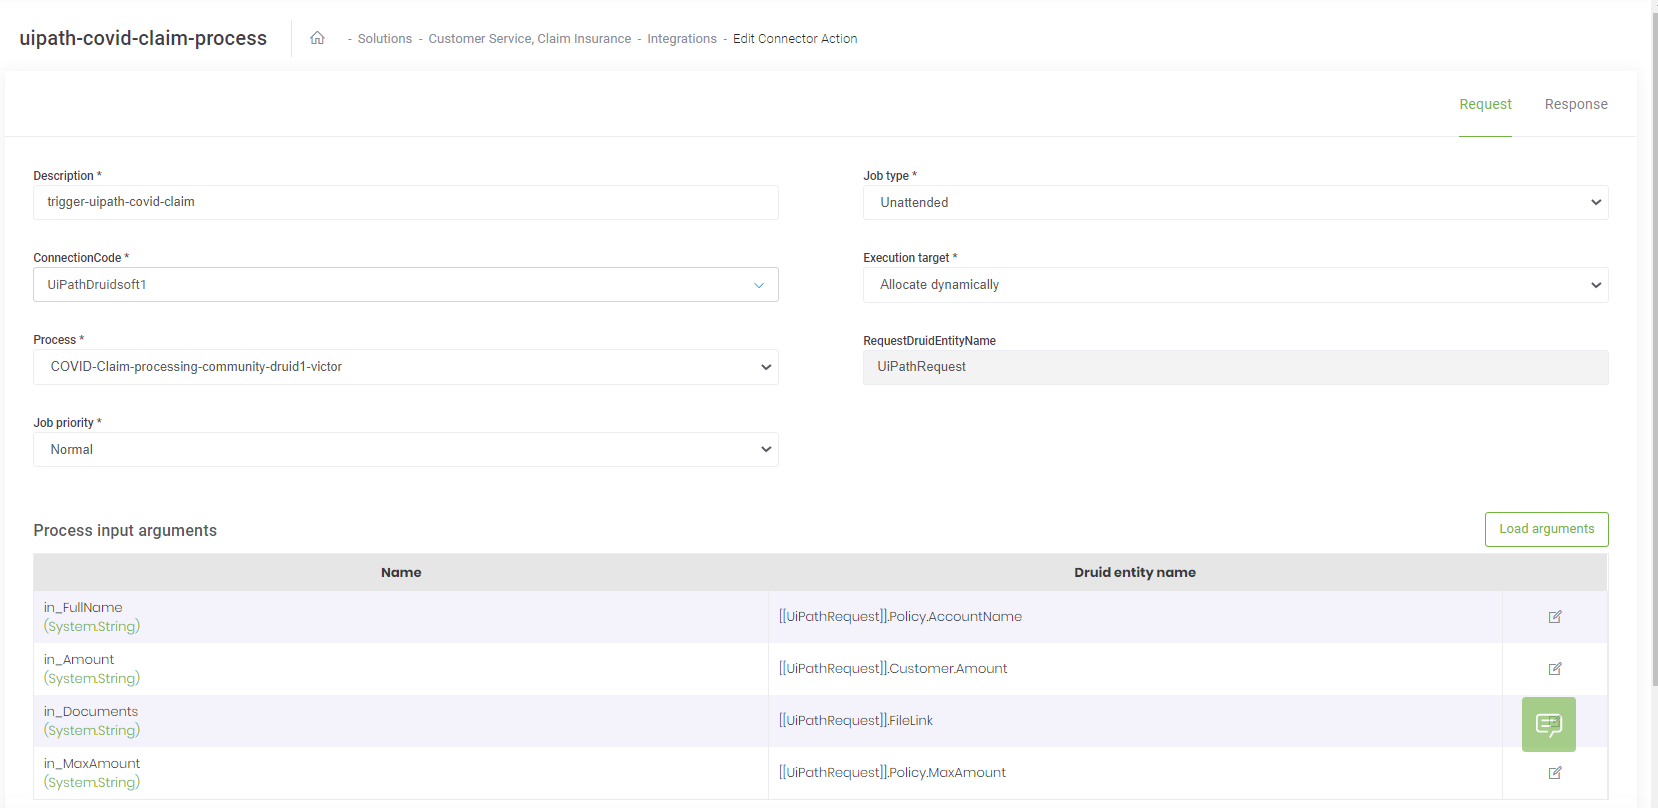
Task: Go to the Integrations breadcrumb
Action: [x=681, y=39]
